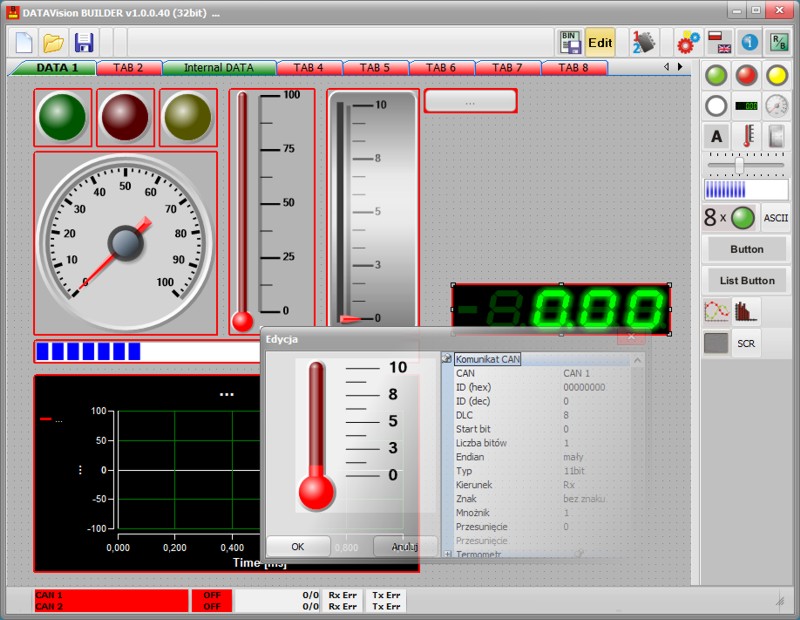Choose the thermometer widget icon
The image size is (800, 620).
pyautogui.click(x=747, y=136)
